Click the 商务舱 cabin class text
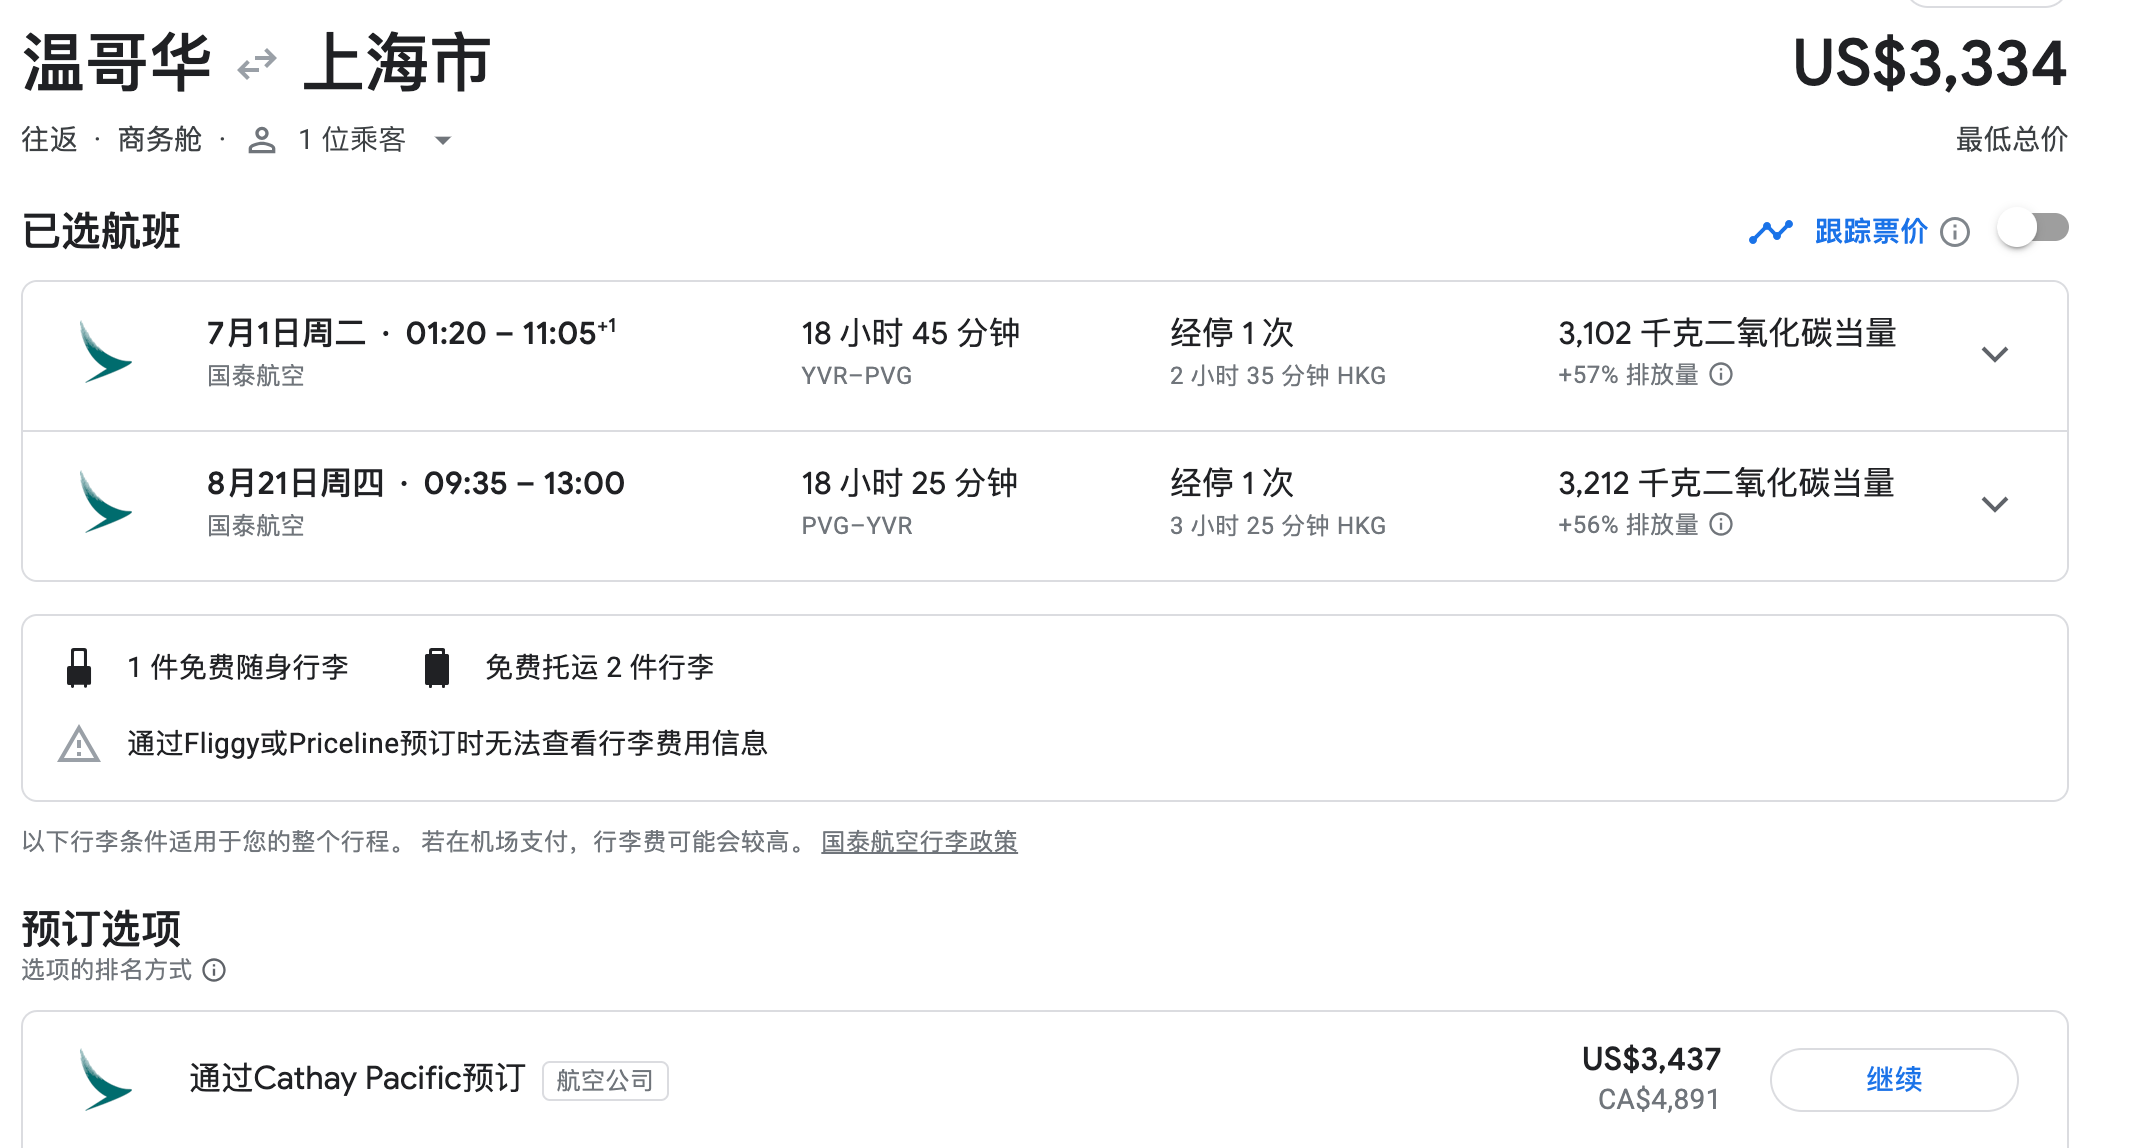Image resolution: width=2134 pixels, height=1148 pixels. [x=160, y=139]
